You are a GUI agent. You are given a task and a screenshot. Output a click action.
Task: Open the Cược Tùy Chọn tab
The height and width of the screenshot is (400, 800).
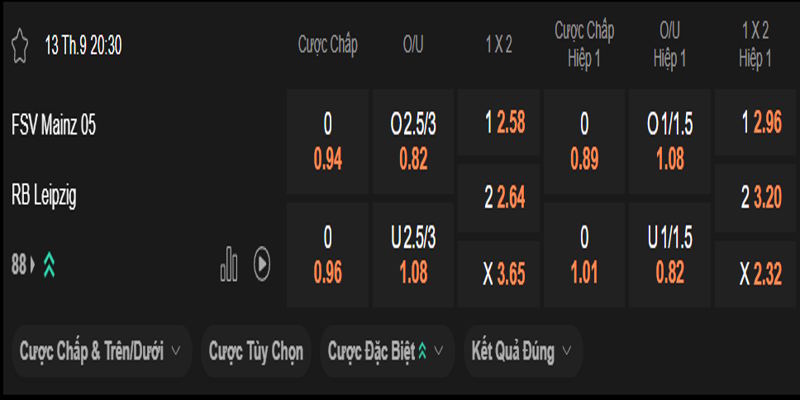pyautogui.click(x=255, y=351)
